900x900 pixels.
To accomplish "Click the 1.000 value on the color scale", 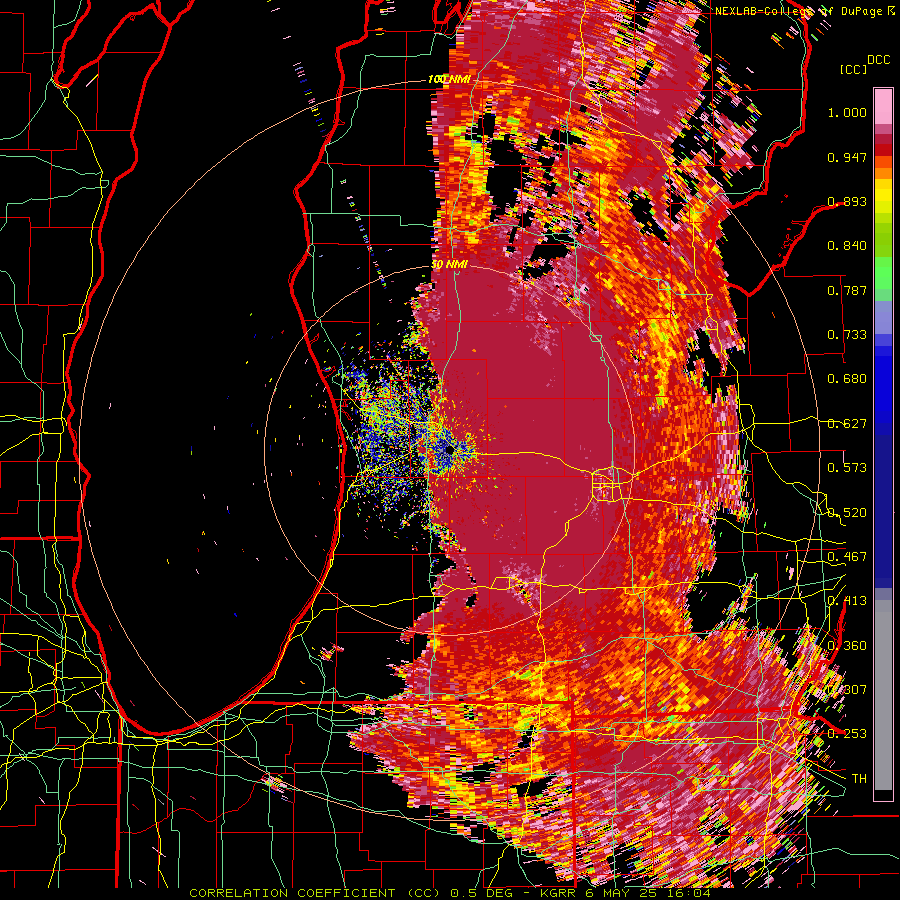I will [x=847, y=112].
